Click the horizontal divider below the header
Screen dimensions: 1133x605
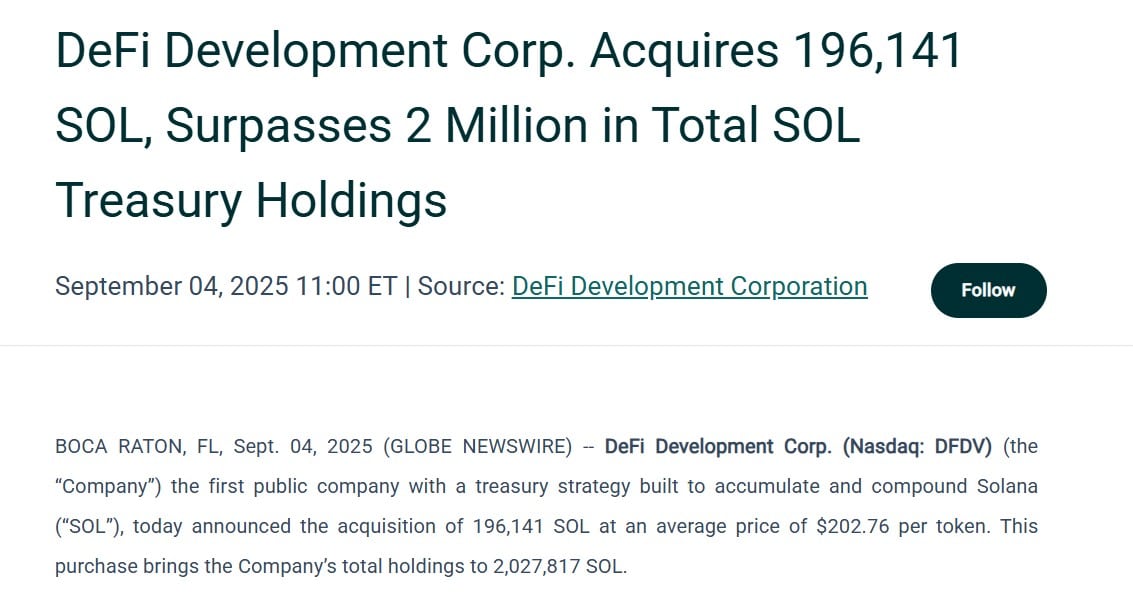coord(566,346)
